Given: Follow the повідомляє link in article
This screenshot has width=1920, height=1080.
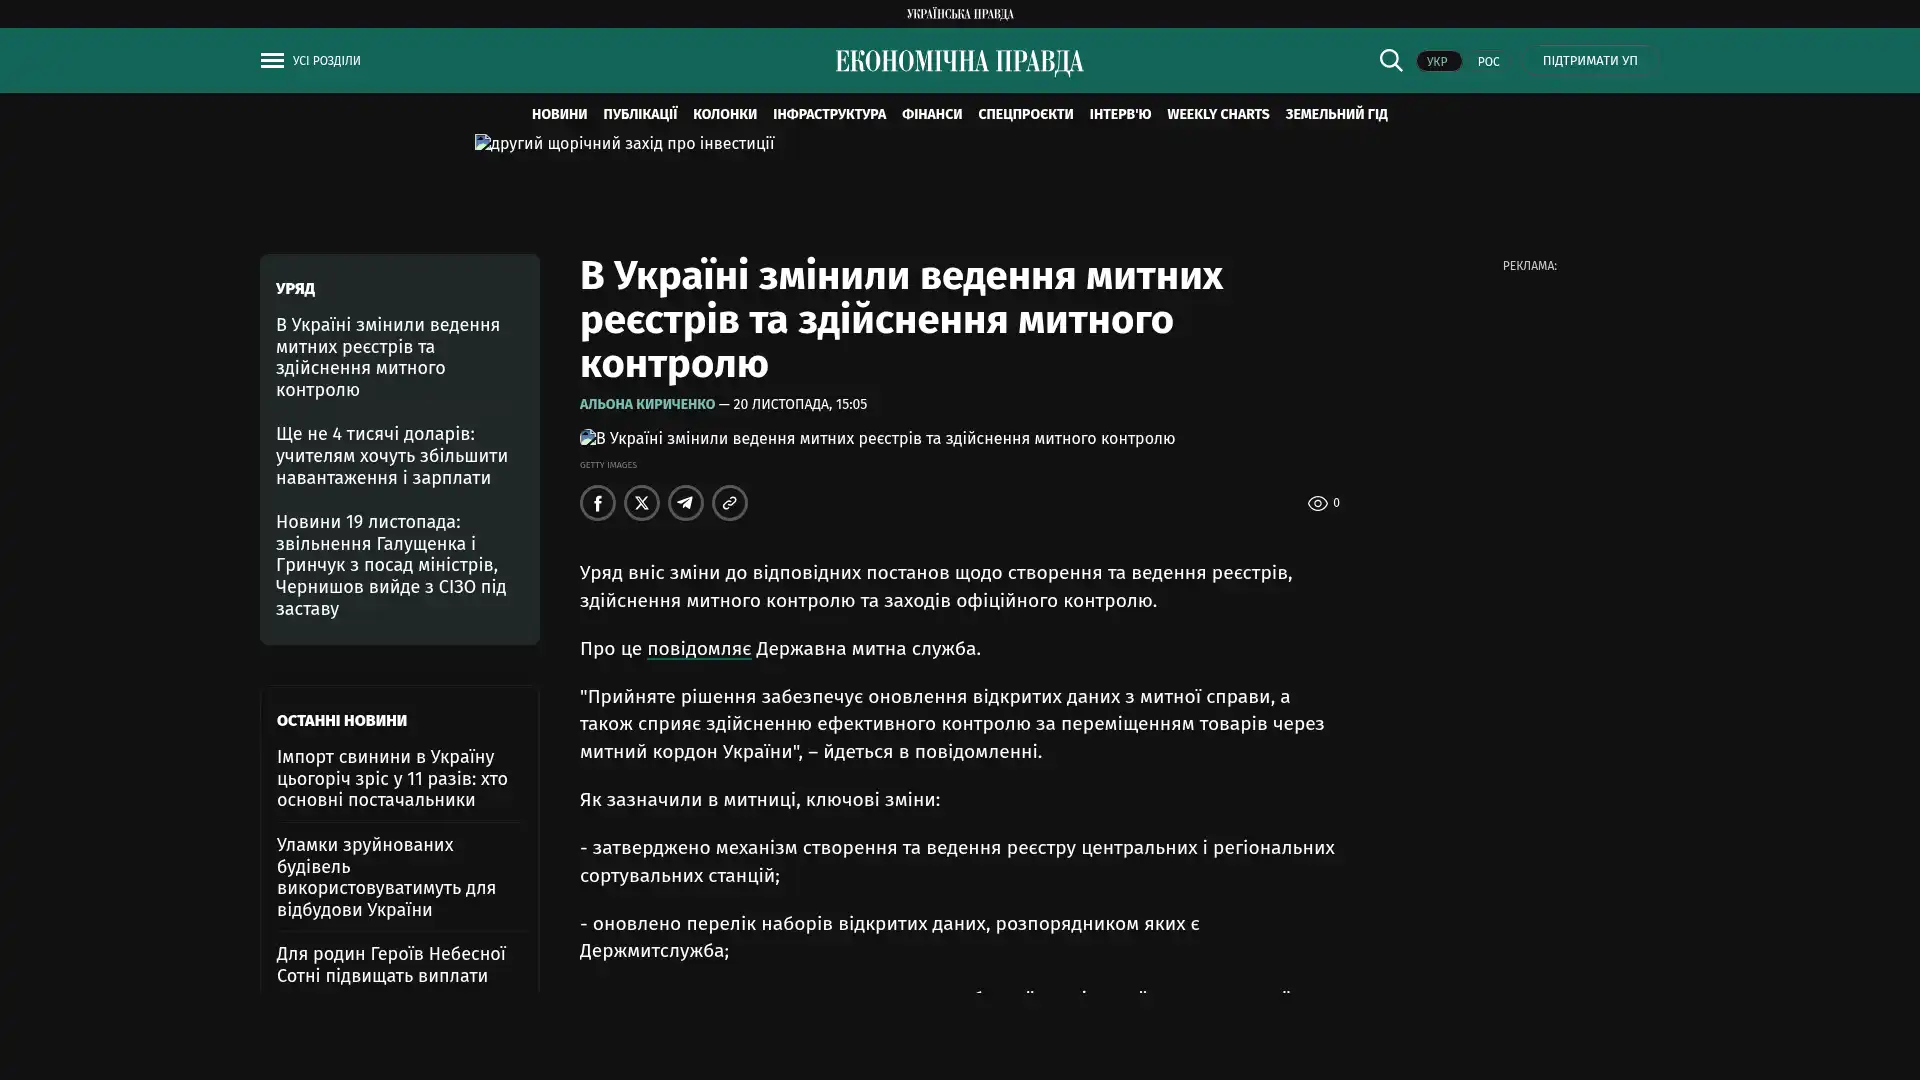Looking at the screenshot, I should [x=698, y=648].
